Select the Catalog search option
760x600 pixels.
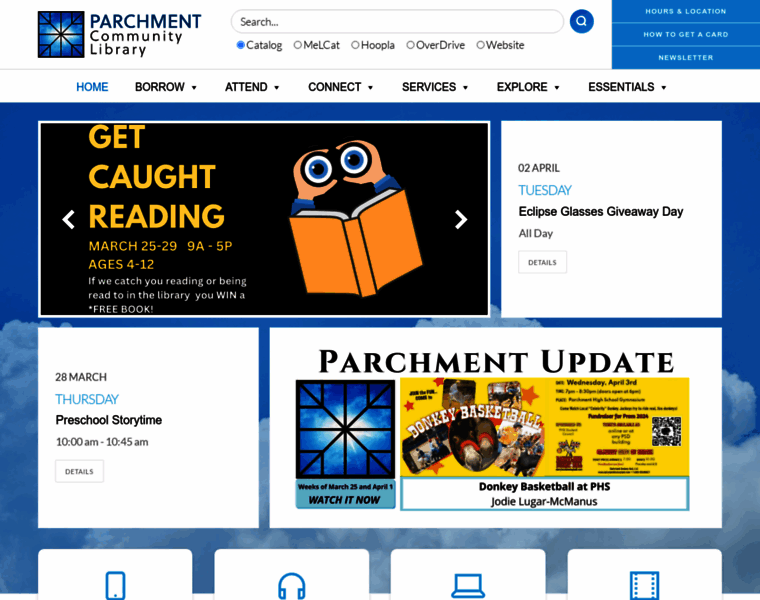240,45
